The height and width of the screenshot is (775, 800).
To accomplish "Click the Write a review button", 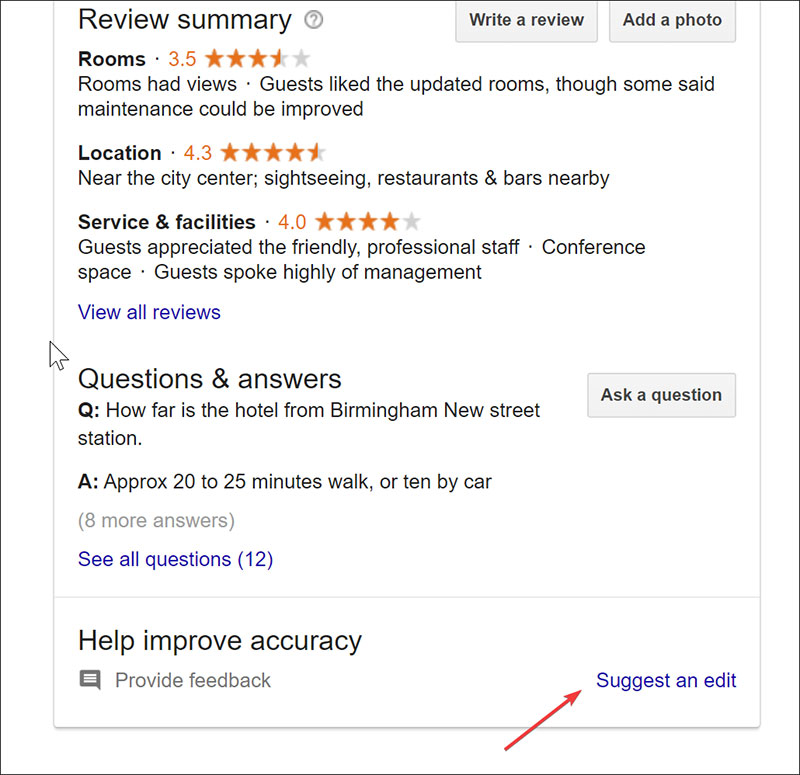I will 526,19.
